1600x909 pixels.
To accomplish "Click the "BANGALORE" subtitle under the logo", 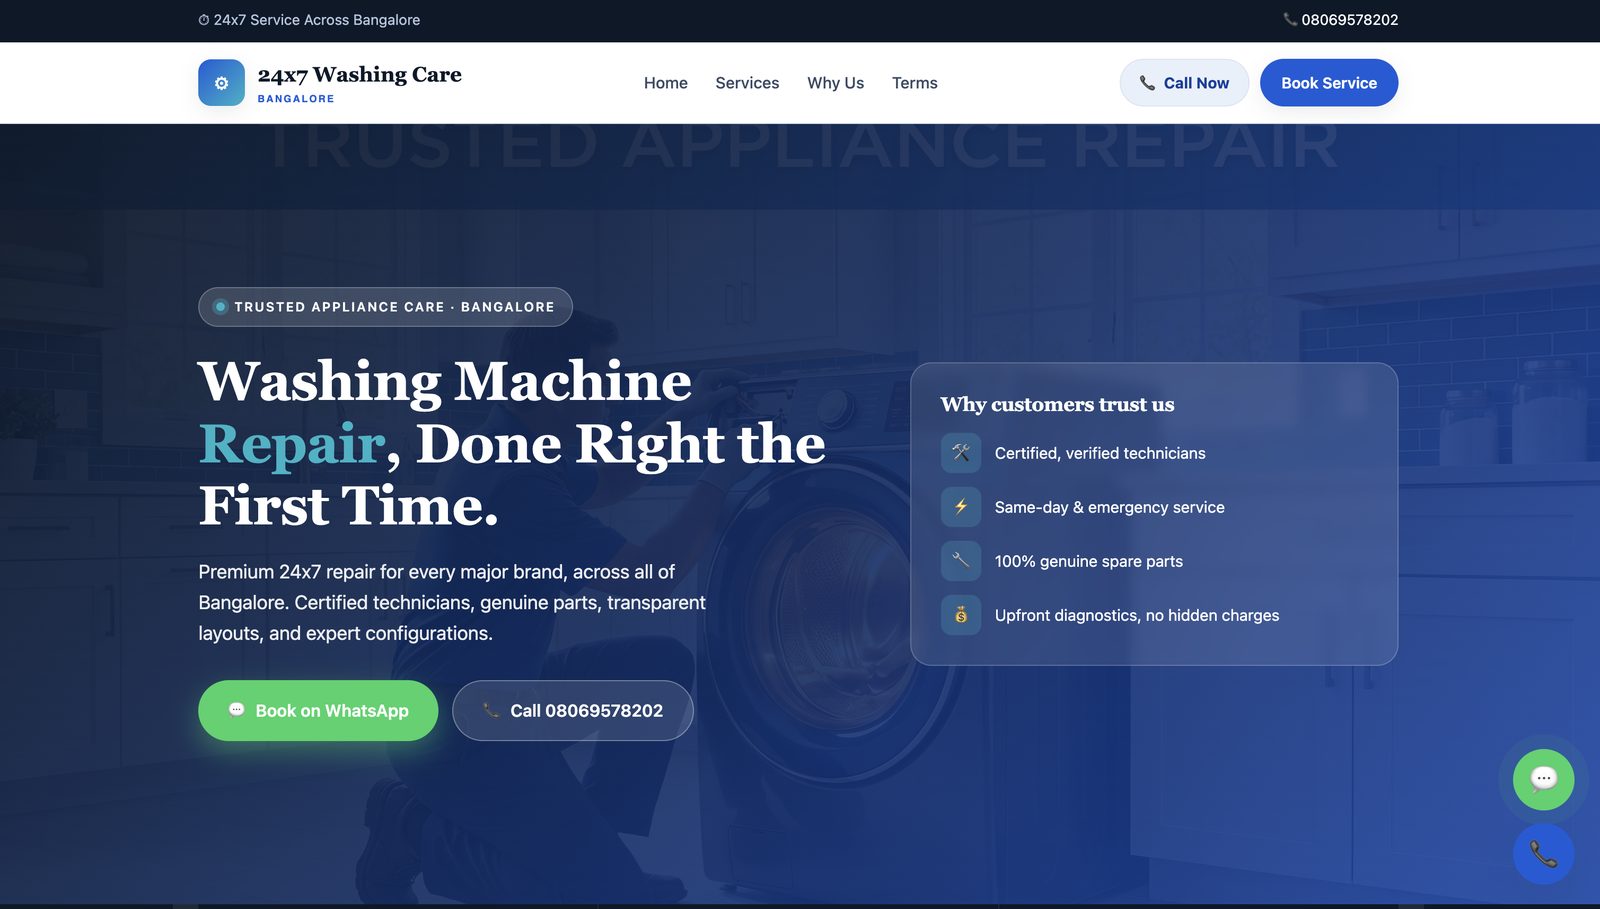I will click(296, 99).
